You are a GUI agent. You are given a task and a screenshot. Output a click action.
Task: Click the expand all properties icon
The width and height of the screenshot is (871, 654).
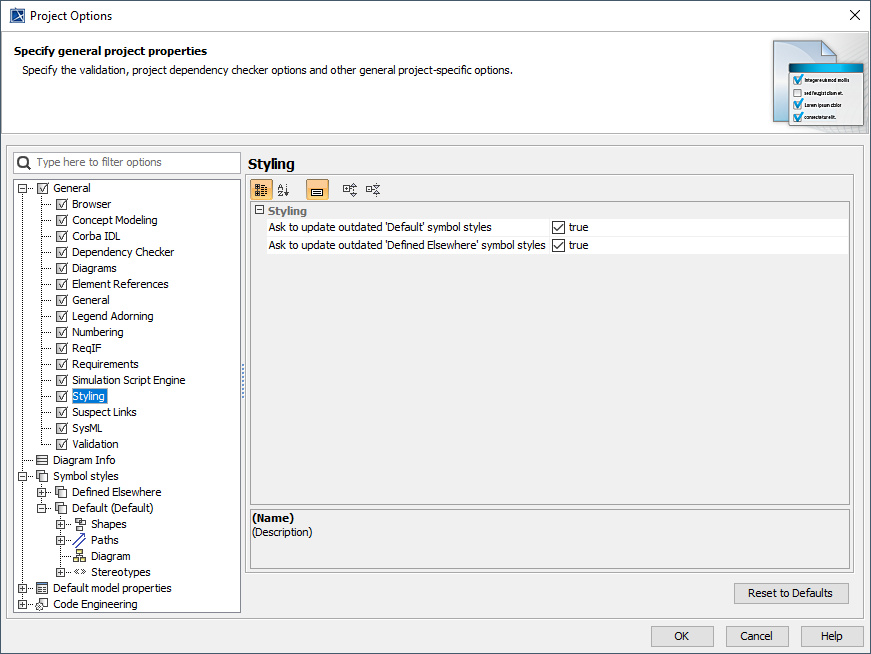pos(350,189)
